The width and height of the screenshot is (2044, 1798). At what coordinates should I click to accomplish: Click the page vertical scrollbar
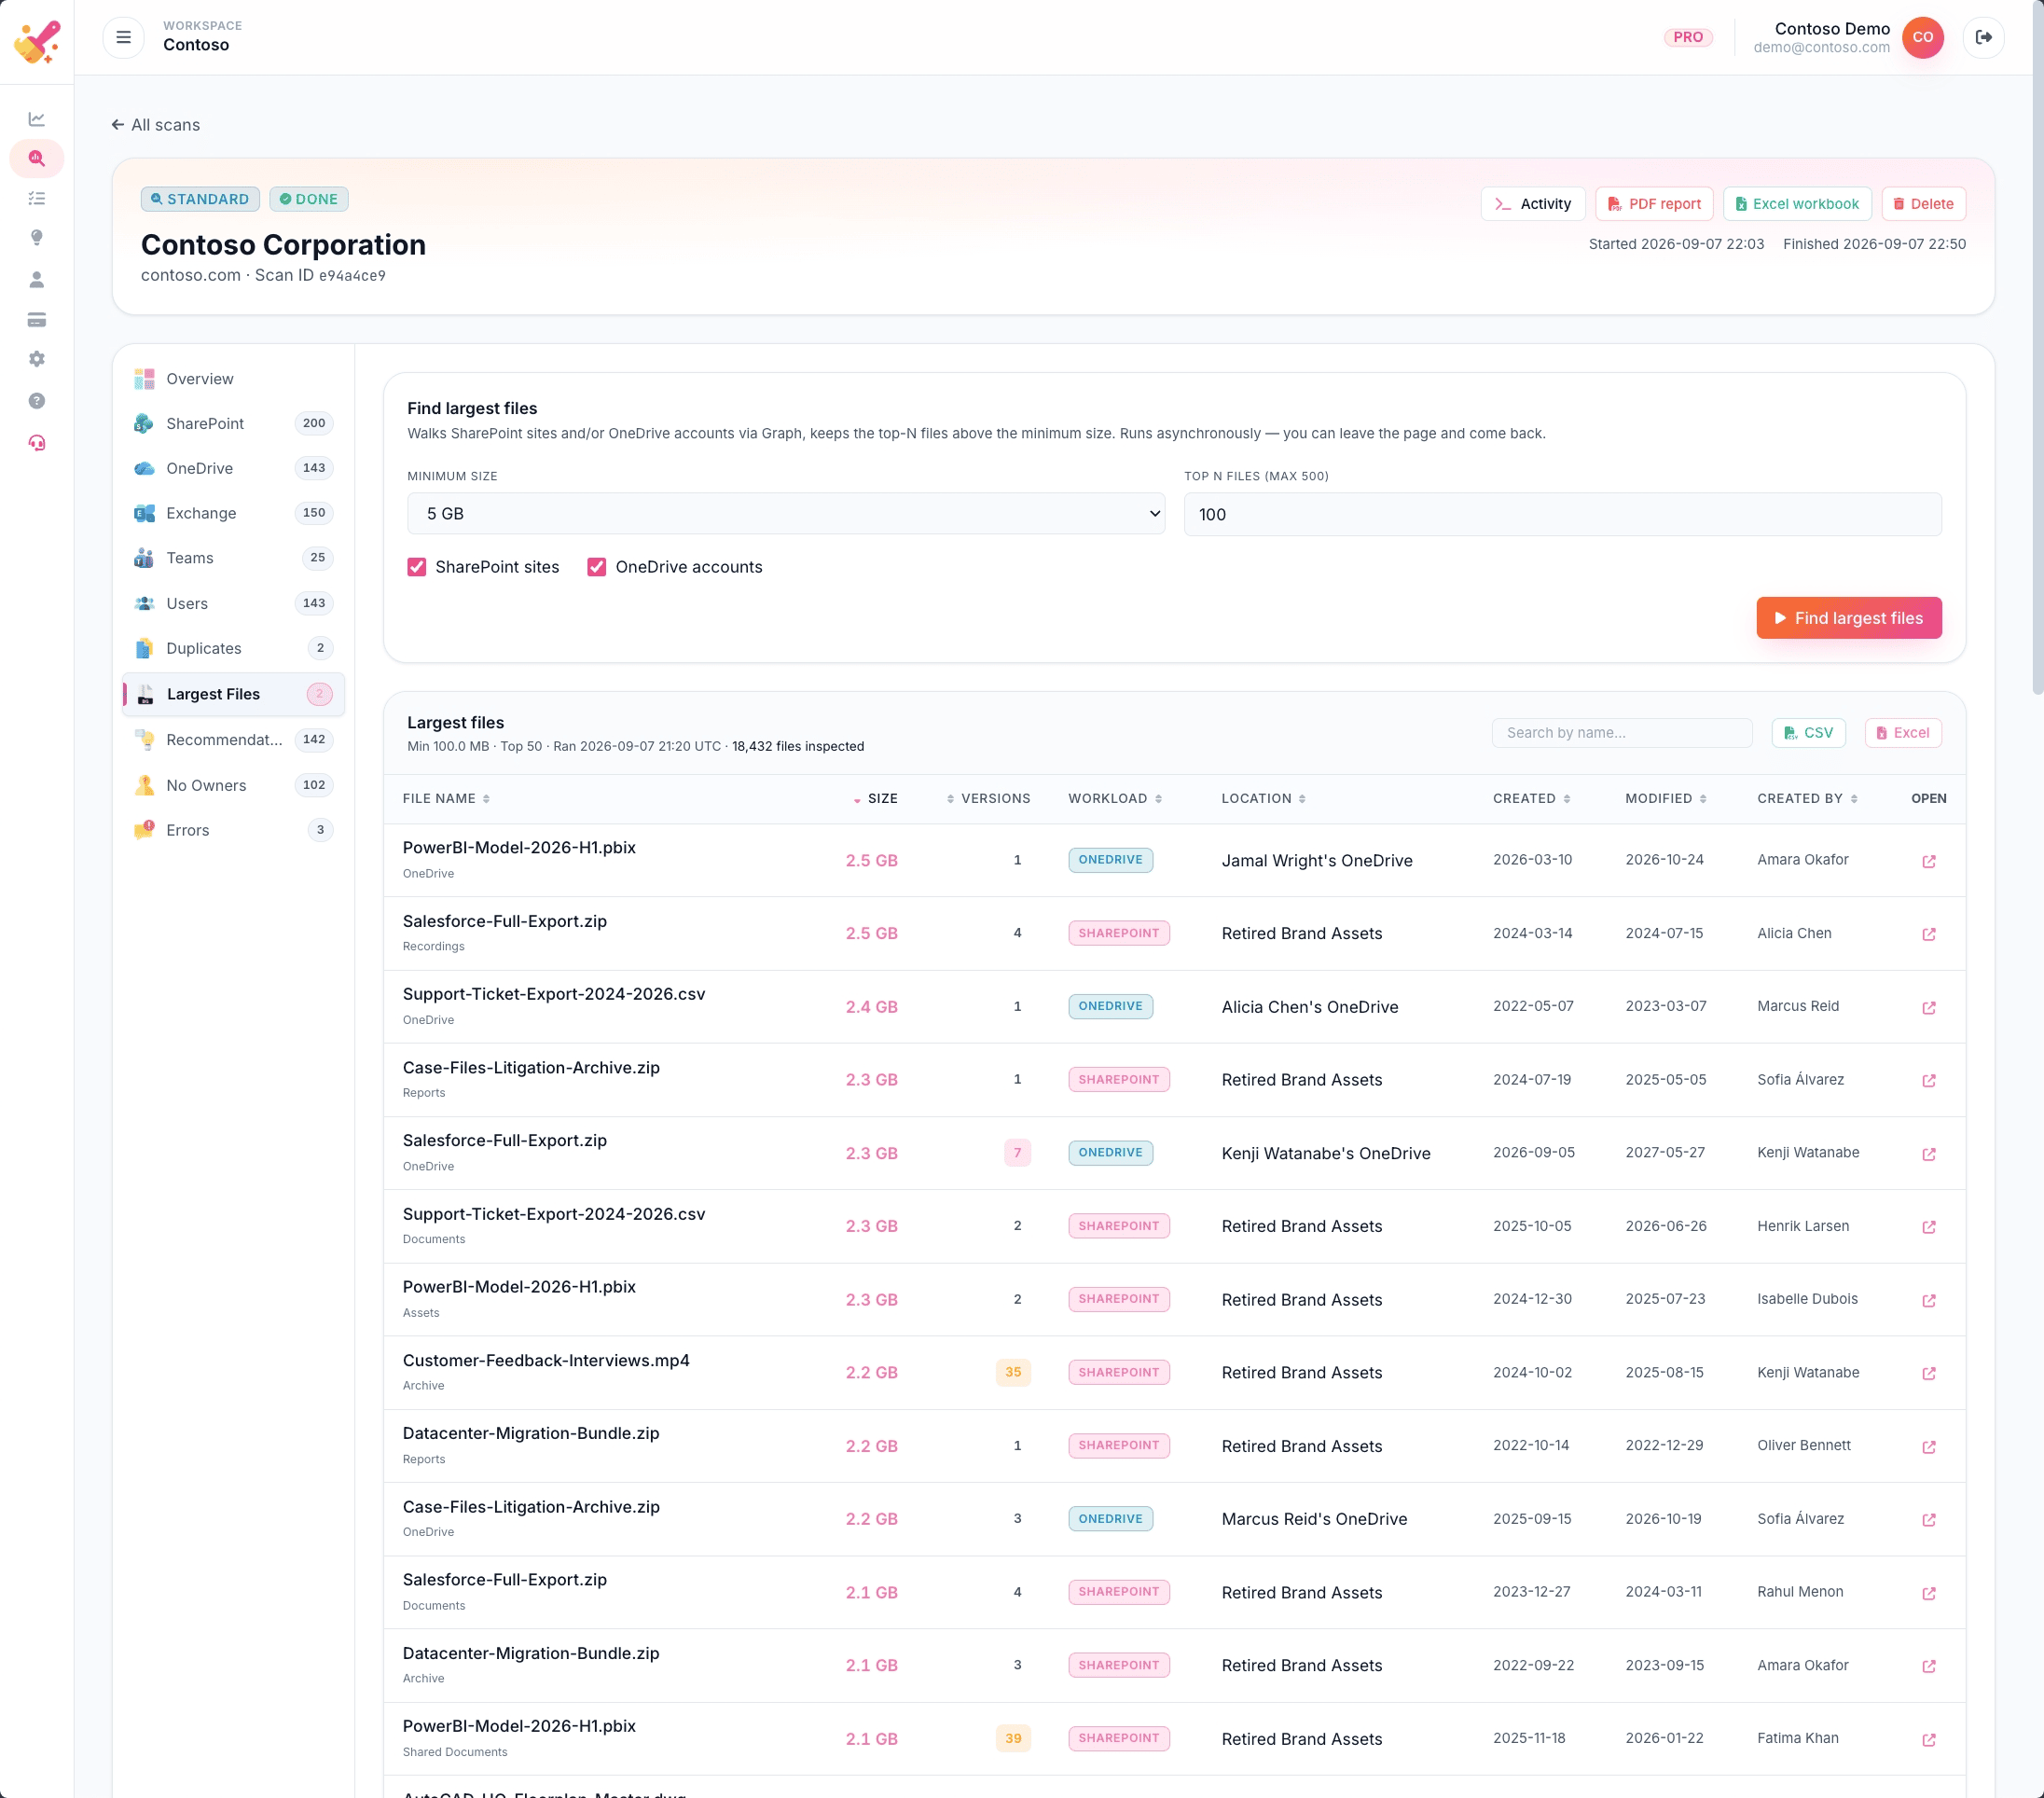pos(2037,350)
